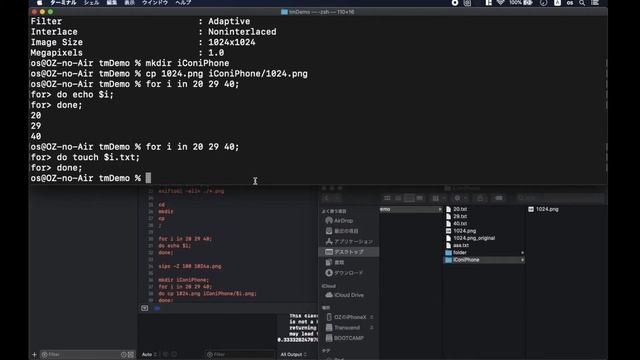Screen dimensions: 640x360
Task: Open the ウインドウ menu
Action: [x=155, y=3]
